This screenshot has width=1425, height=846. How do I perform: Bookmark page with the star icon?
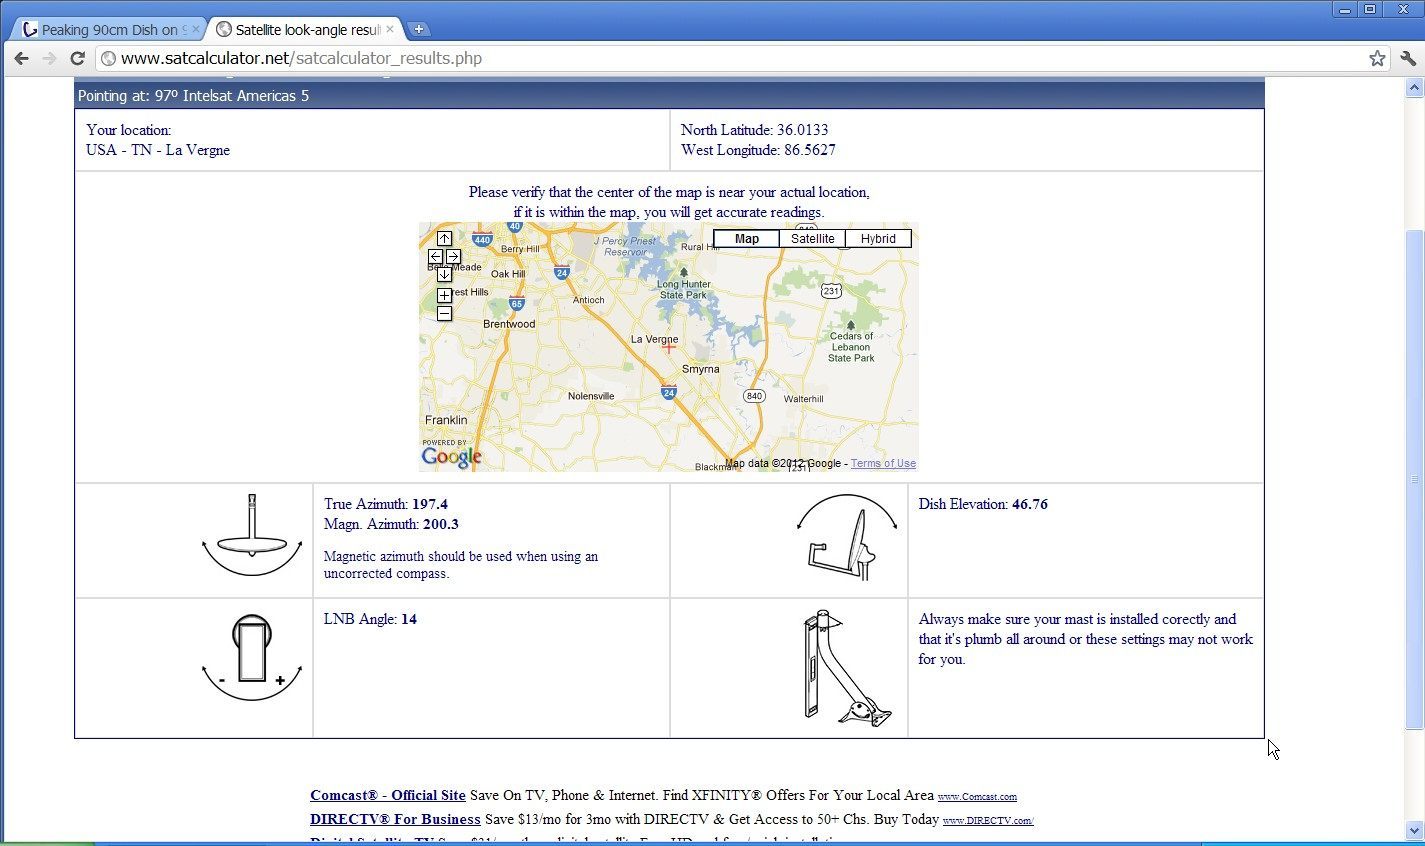[1377, 58]
